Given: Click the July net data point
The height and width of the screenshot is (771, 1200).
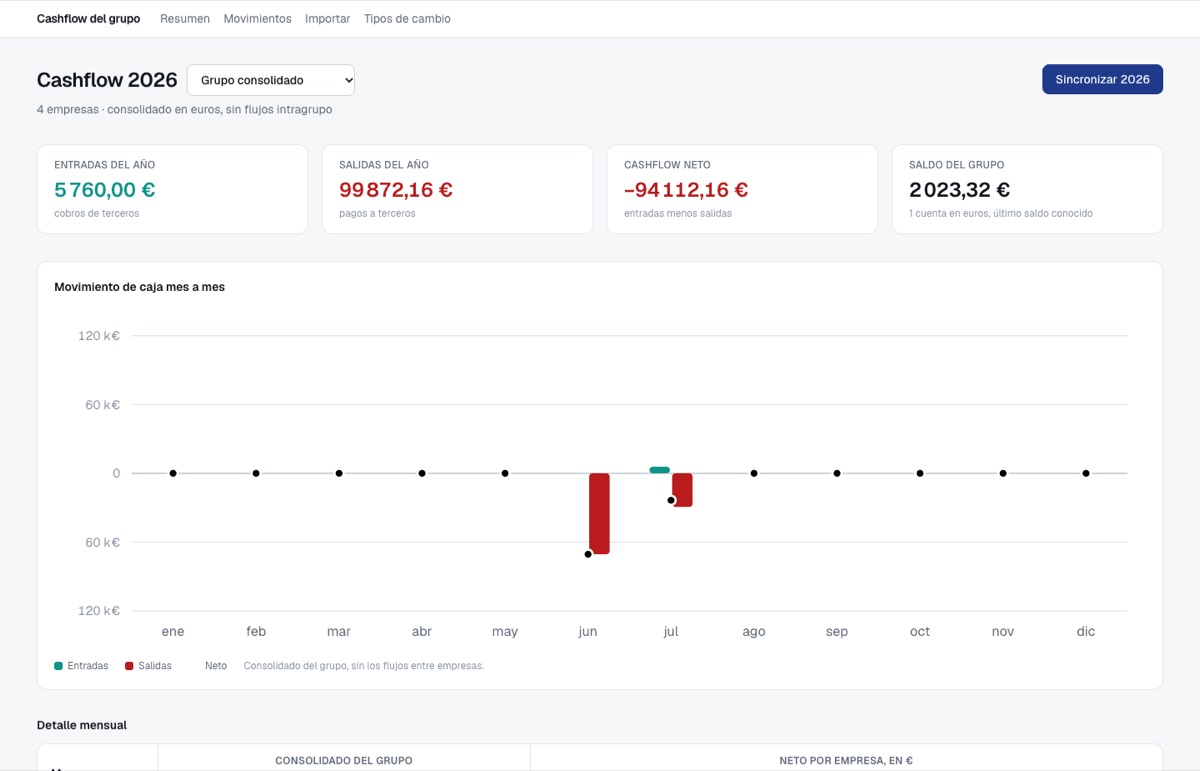Looking at the screenshot, I should pos(671,500).
